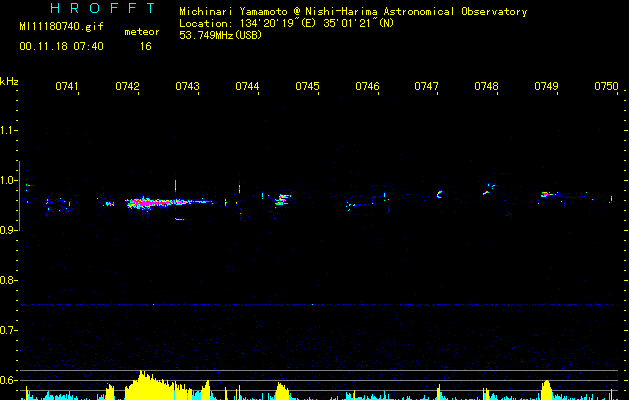The image size is (629, 400).
Task: Click the 53.749MHz(USB) frequency text
Action: click(221, 35)
